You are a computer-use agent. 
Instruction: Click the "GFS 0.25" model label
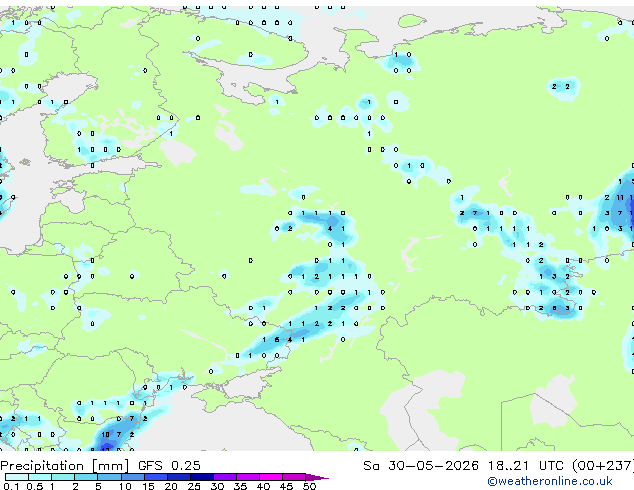coord(169,466)
